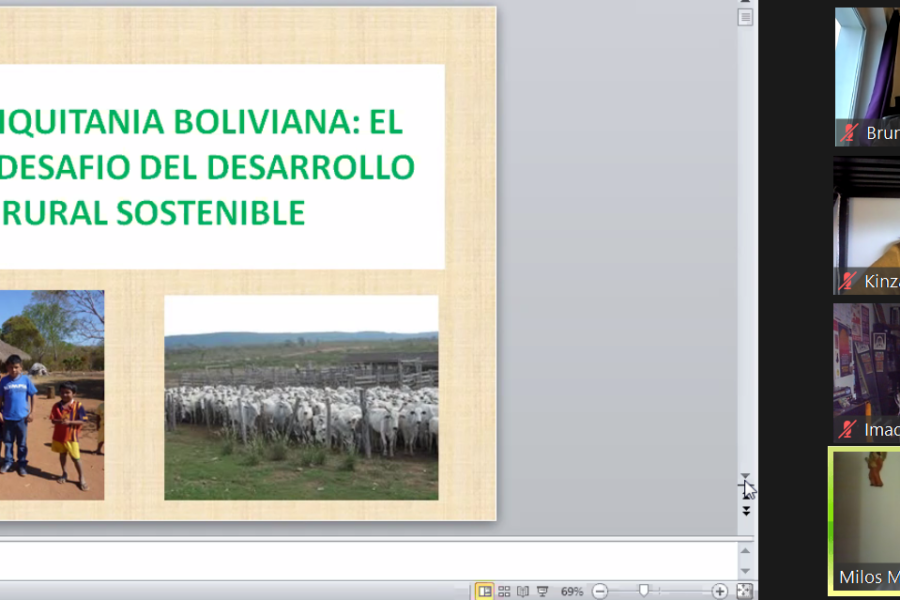The height and width of the screenshot is (600, 900).
Task: Click the zoom out minus button
Action: [600, 591]
